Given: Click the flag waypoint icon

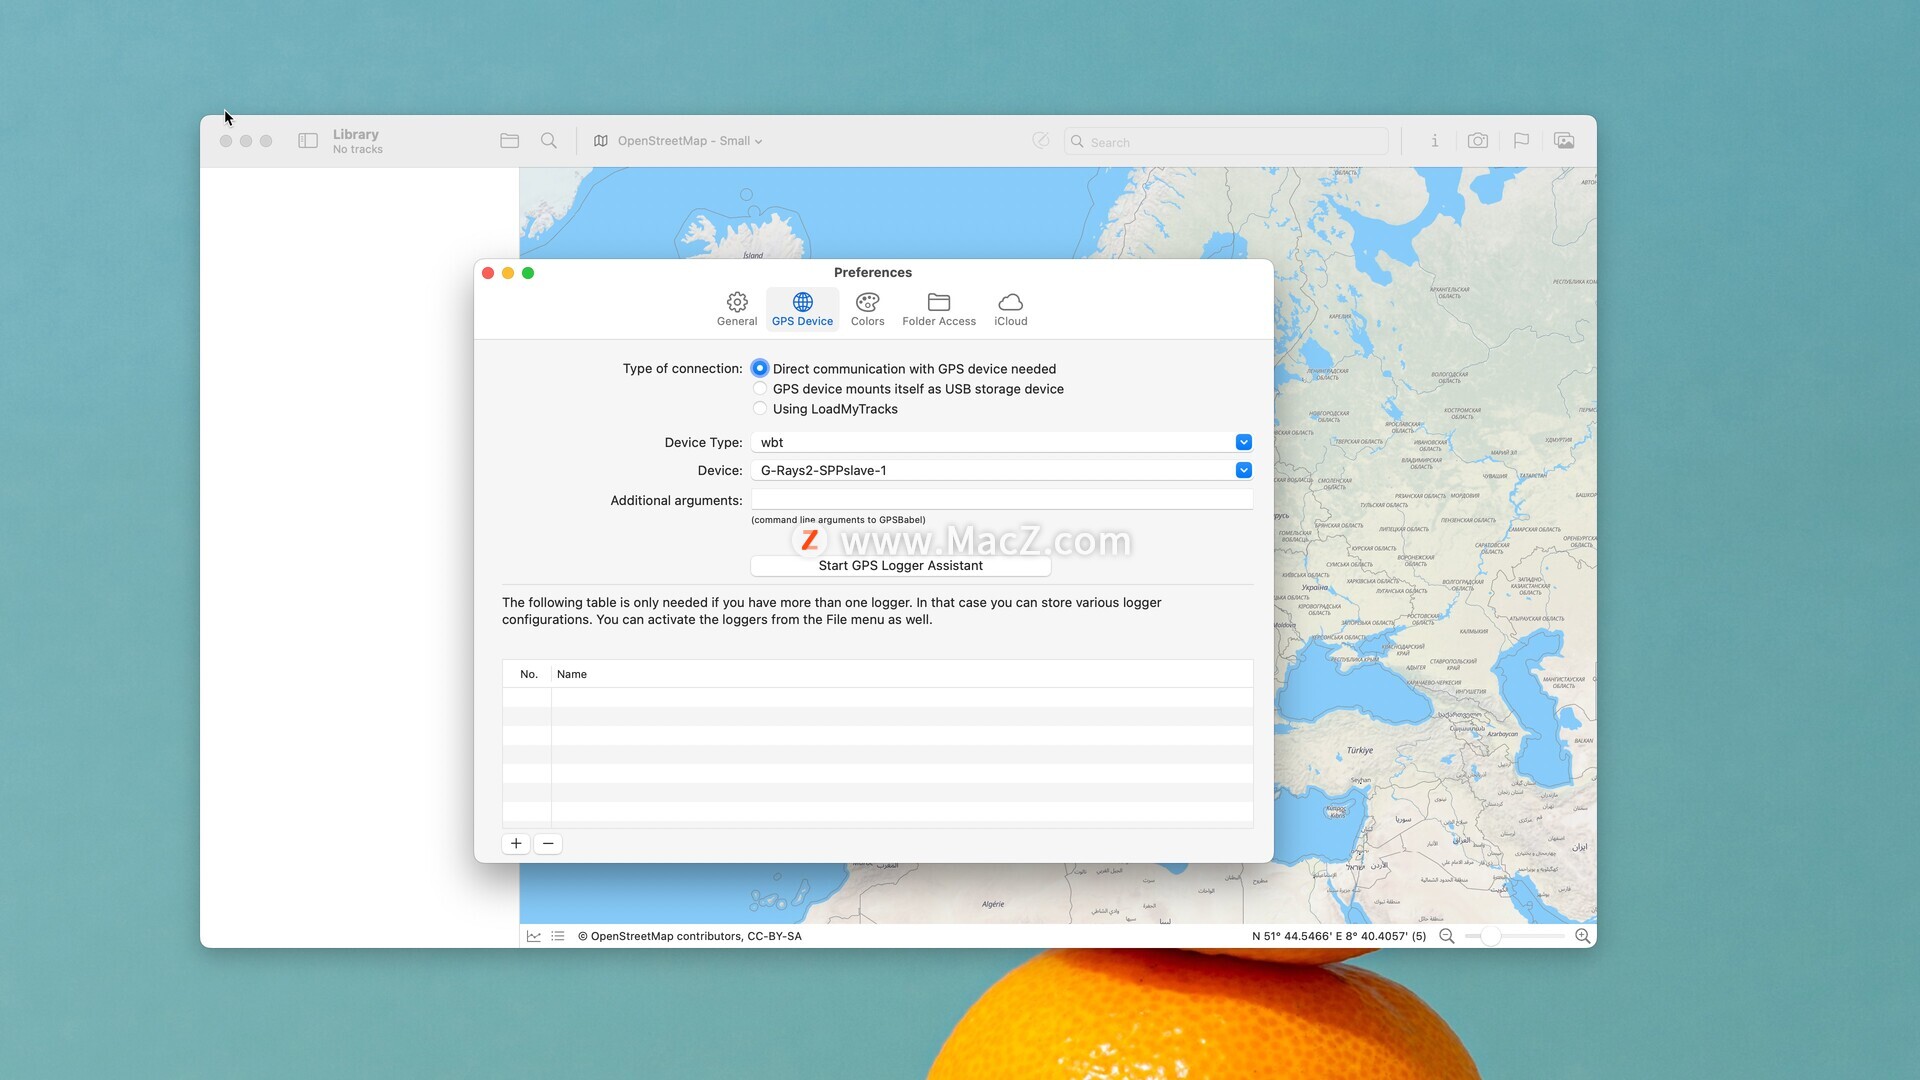Looking at the screenshot, I should click(1521, 141).
